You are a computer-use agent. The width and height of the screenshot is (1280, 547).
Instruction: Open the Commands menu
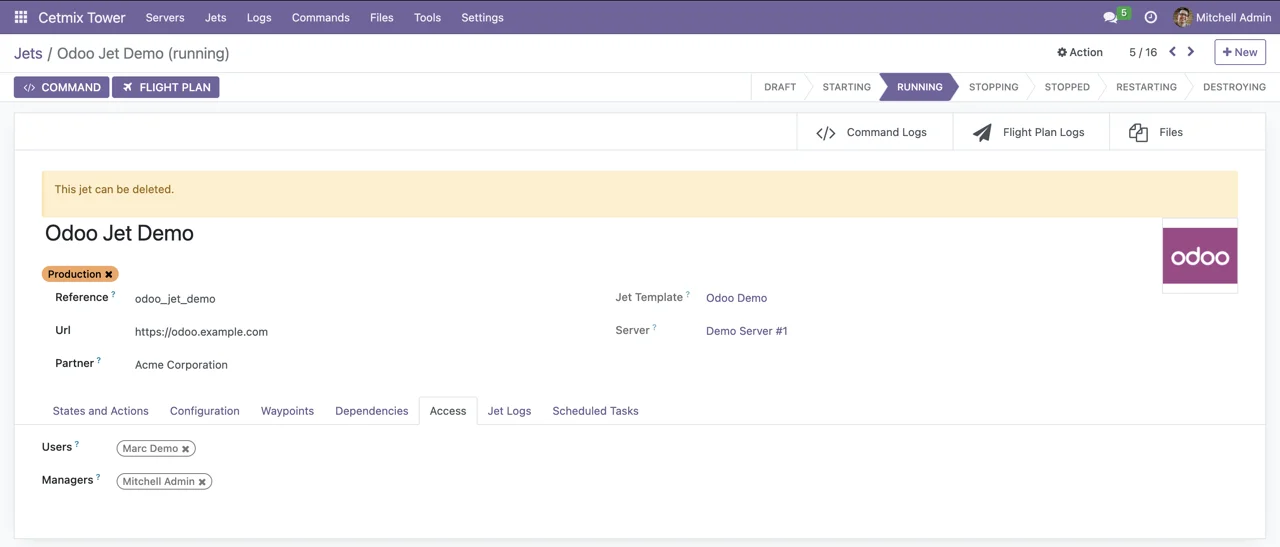click(x=320, y=17)
